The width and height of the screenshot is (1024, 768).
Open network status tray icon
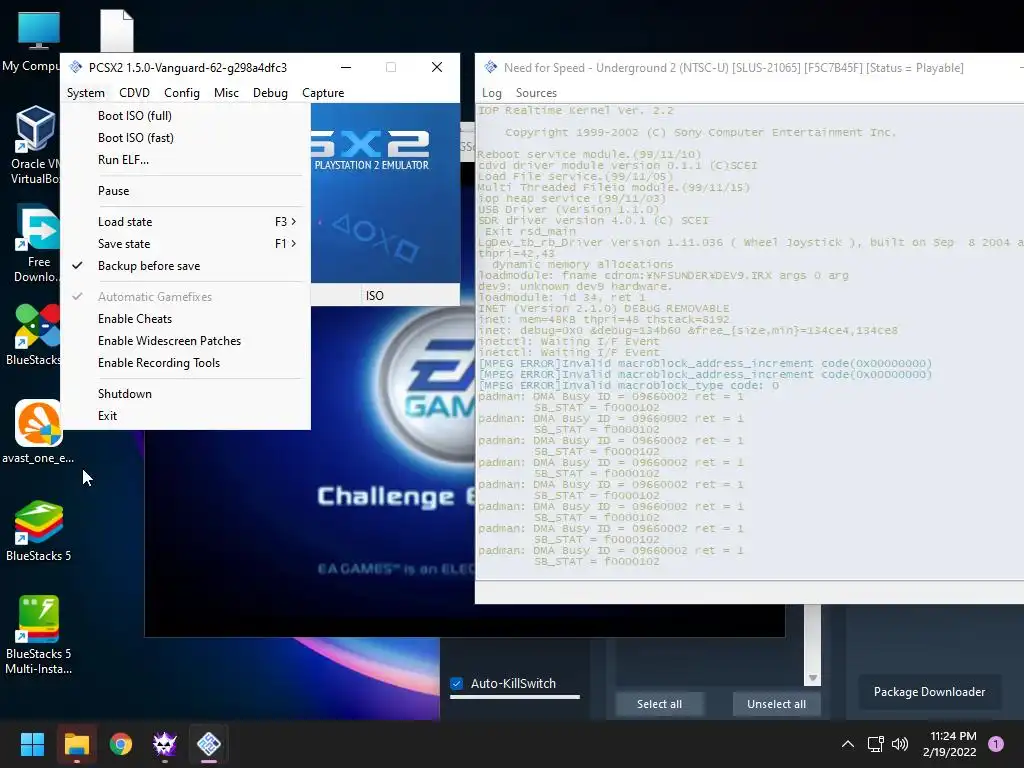tap(875, 744)
